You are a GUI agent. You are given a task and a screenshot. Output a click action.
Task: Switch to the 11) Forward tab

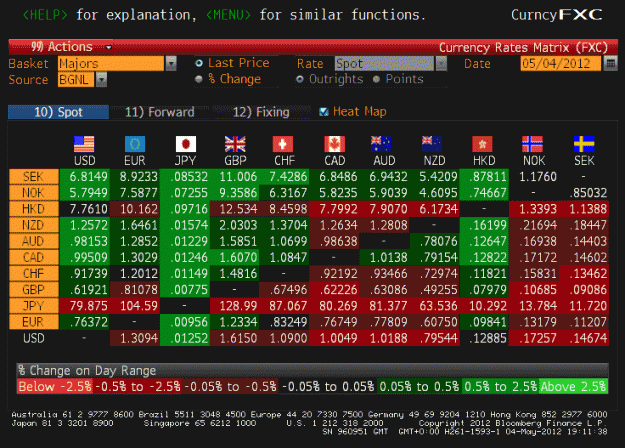pos(159,112)
